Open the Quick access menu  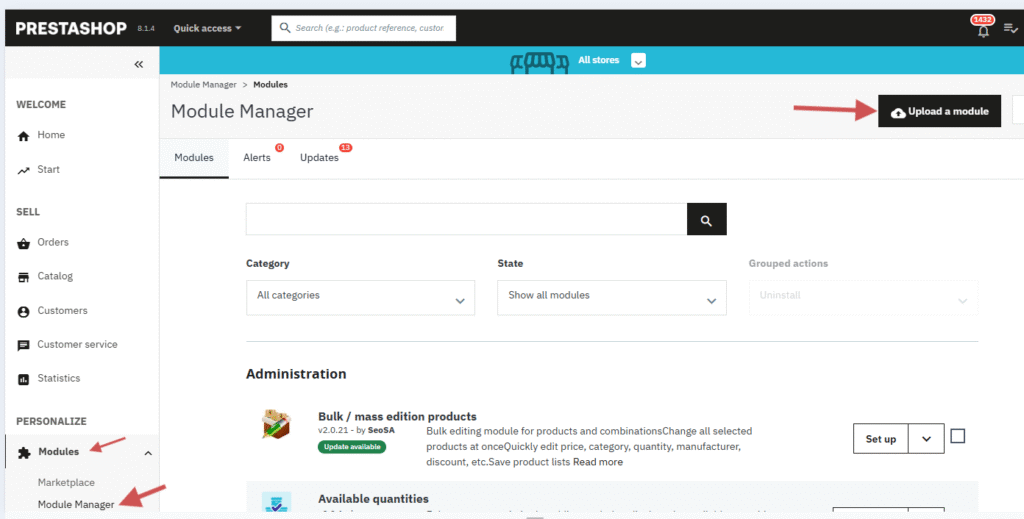point(207,28)
